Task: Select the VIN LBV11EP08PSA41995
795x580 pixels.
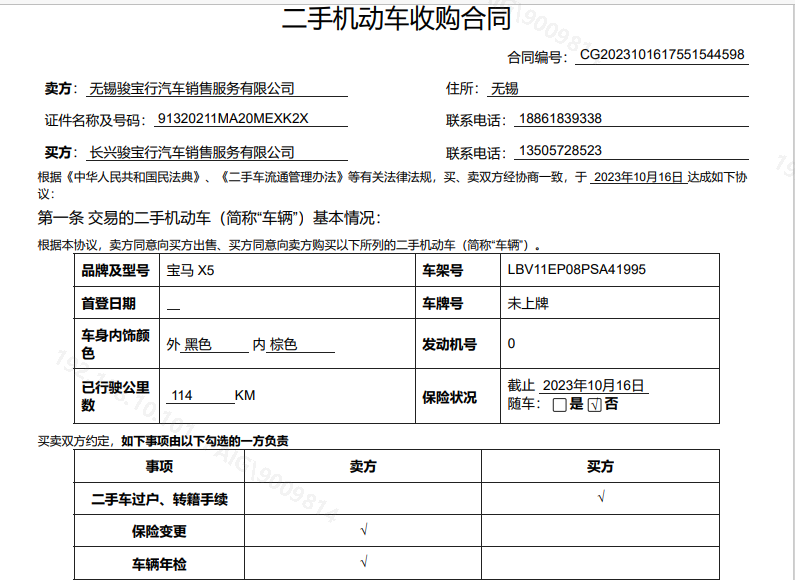Action: [576, 270]
